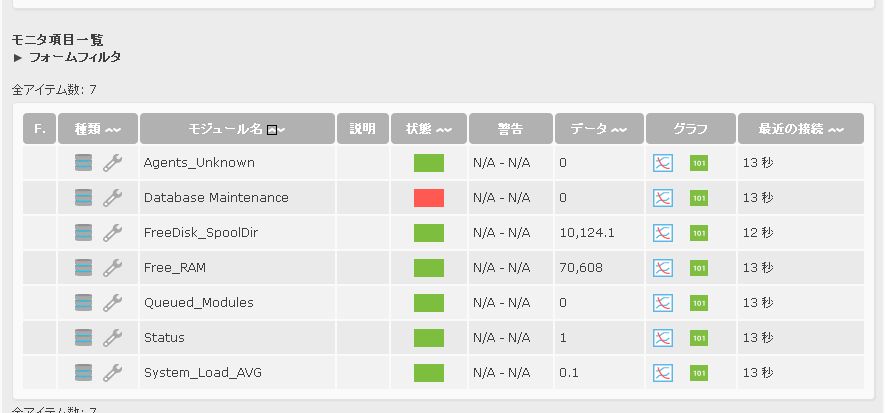Click red status box for Database Maintenance

coord(429,198)
